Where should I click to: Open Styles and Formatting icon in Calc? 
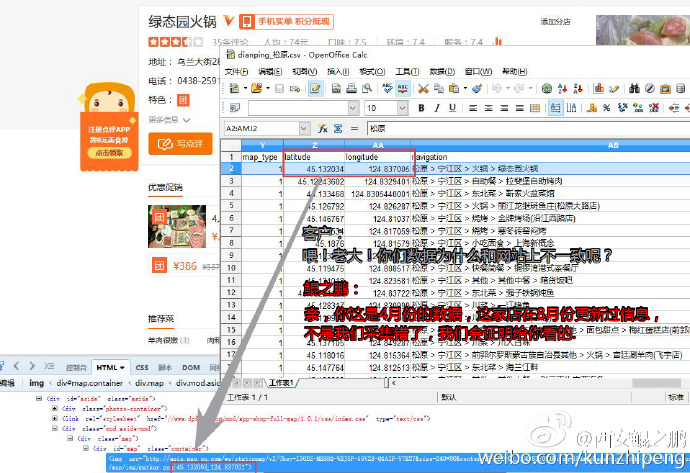coord(235,108)
